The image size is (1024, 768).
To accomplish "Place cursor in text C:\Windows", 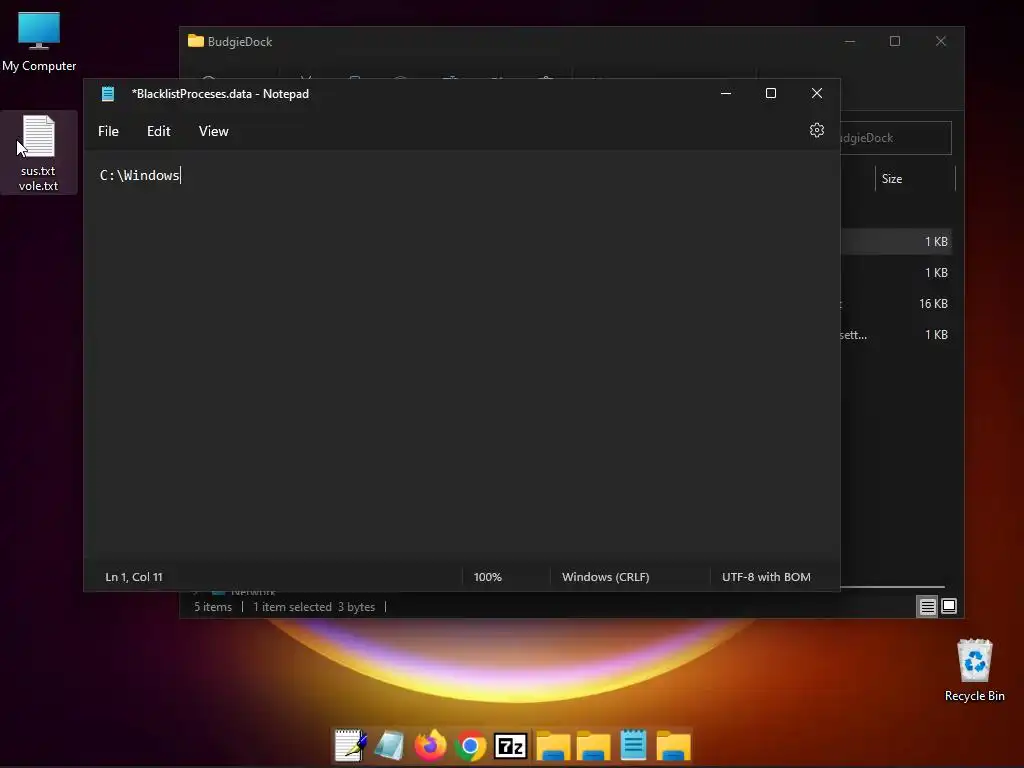I will [140, 175].
